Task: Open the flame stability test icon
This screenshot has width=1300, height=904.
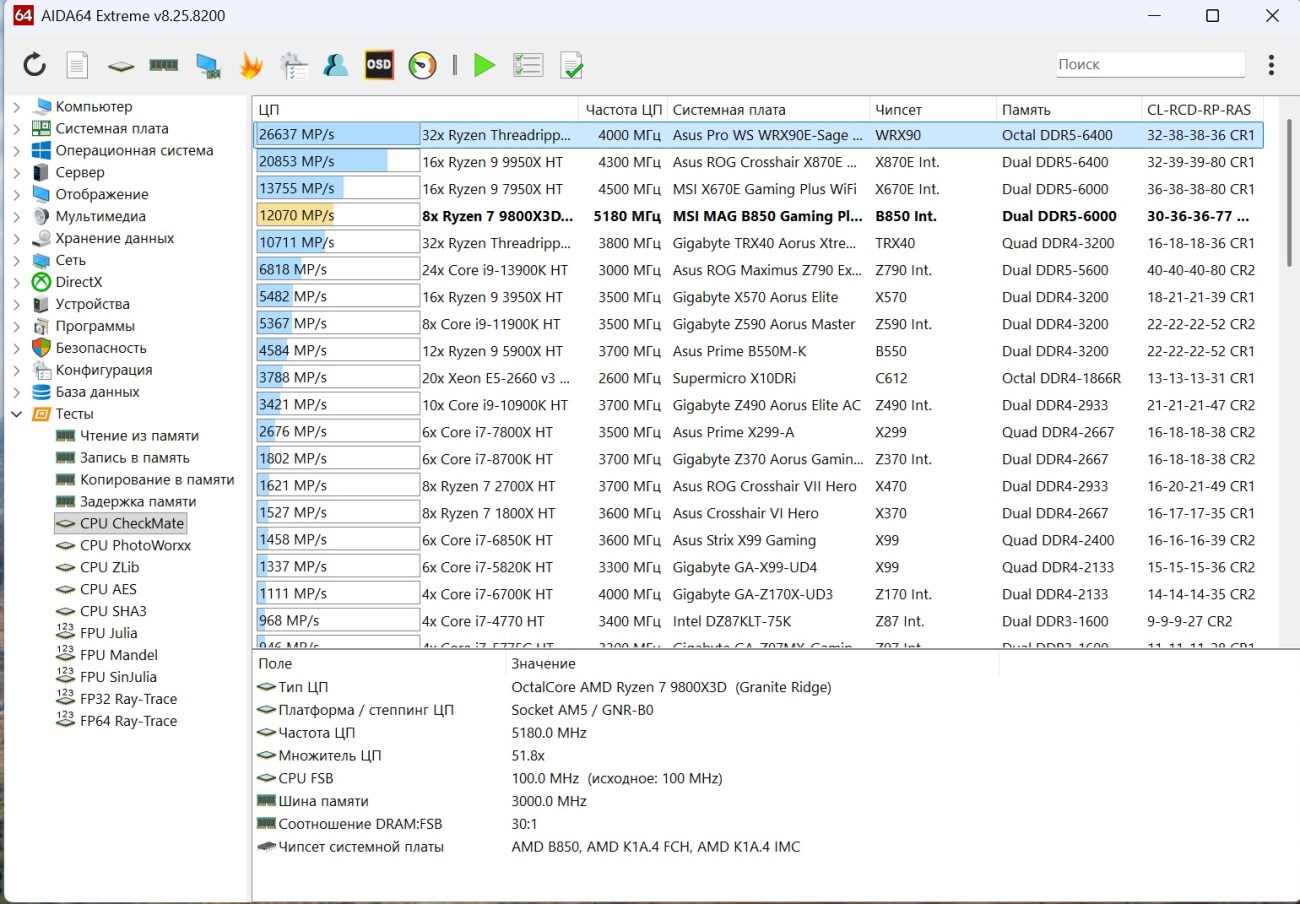Action: 250,66
